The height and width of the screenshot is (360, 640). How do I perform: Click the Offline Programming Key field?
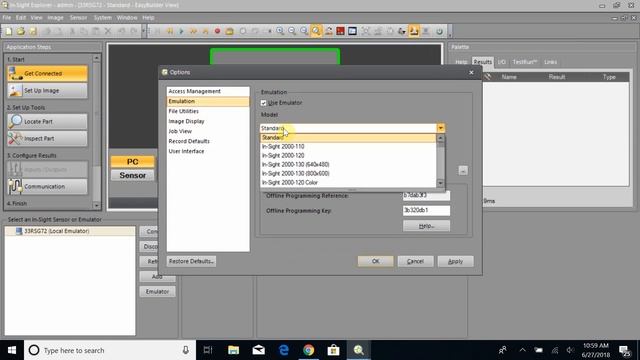tap(426, 210)
